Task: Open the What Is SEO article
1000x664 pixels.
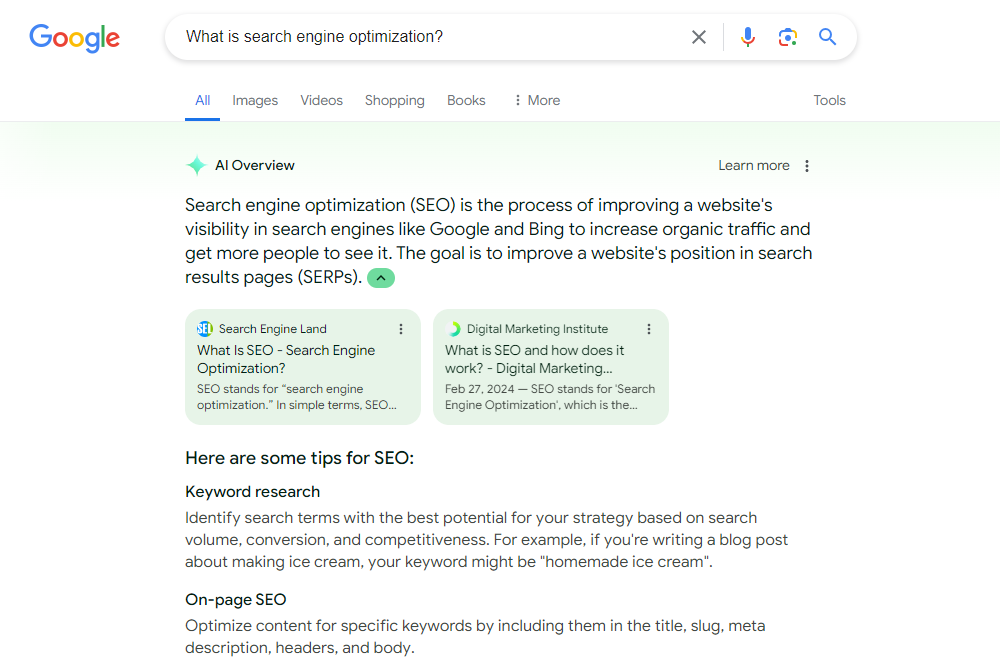Action: pyautogui.click(x=286, y=359)
